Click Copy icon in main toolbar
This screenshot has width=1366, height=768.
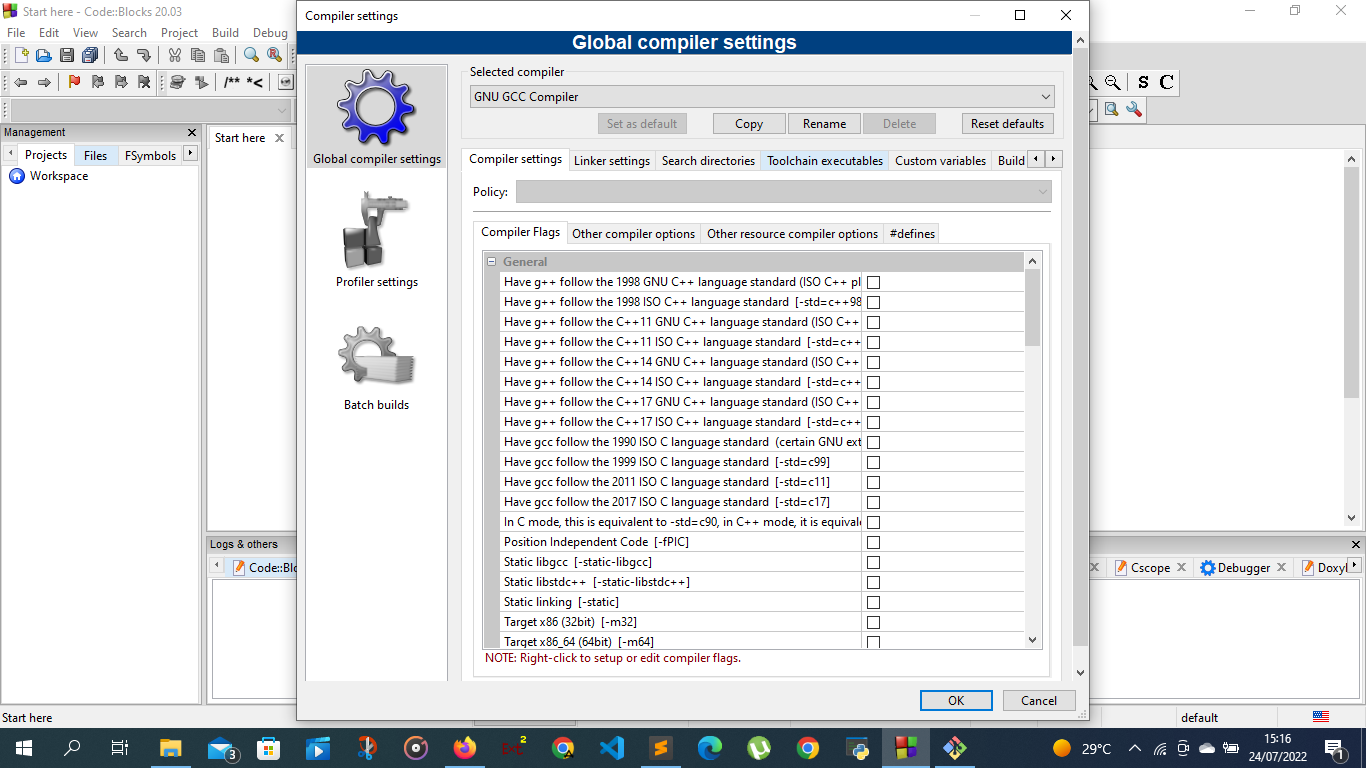pos(197,55)
